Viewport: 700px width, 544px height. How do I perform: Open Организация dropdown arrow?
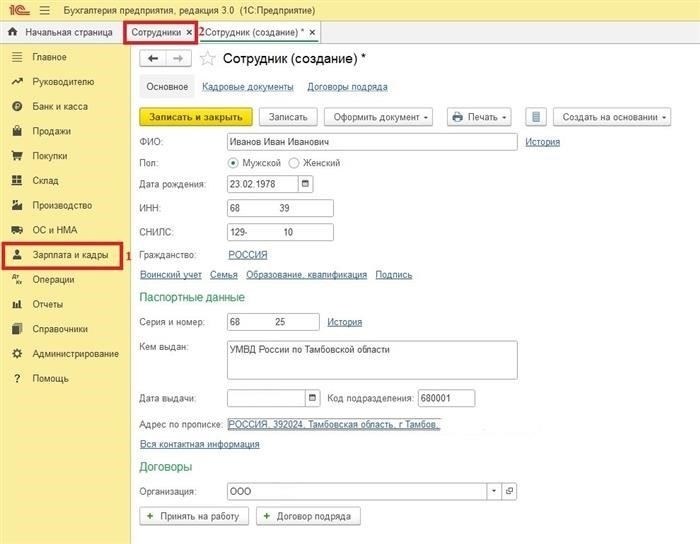(x=494, y=491)
